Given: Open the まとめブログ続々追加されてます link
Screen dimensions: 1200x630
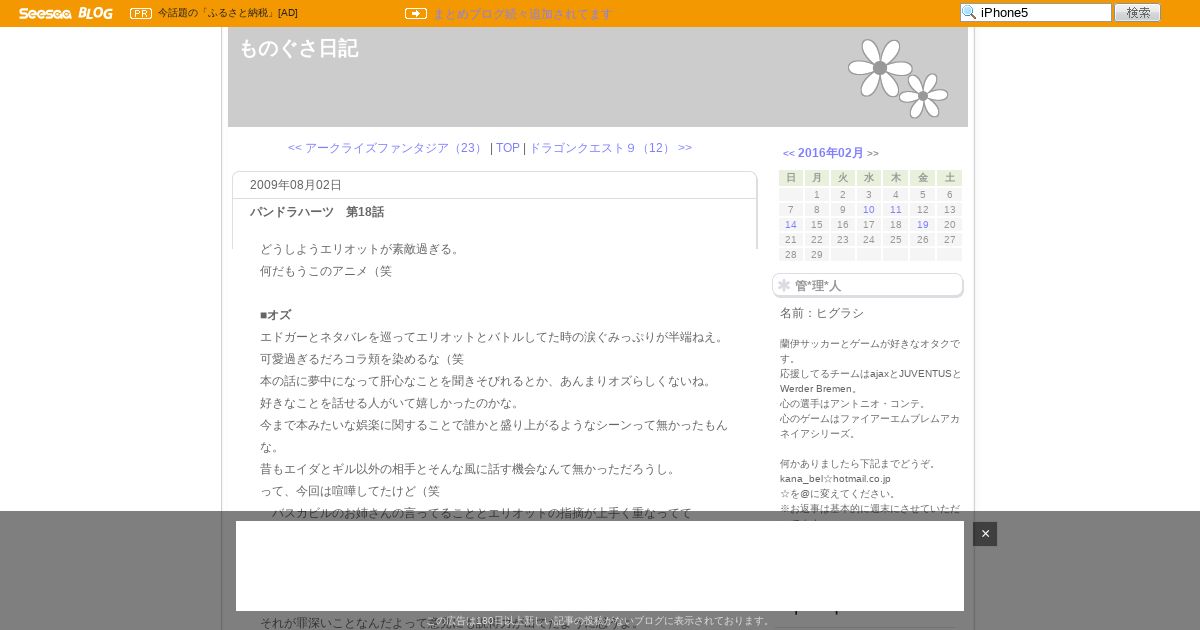Looking at the screenshot, I should pyautogui.click(x=522, y=14).
